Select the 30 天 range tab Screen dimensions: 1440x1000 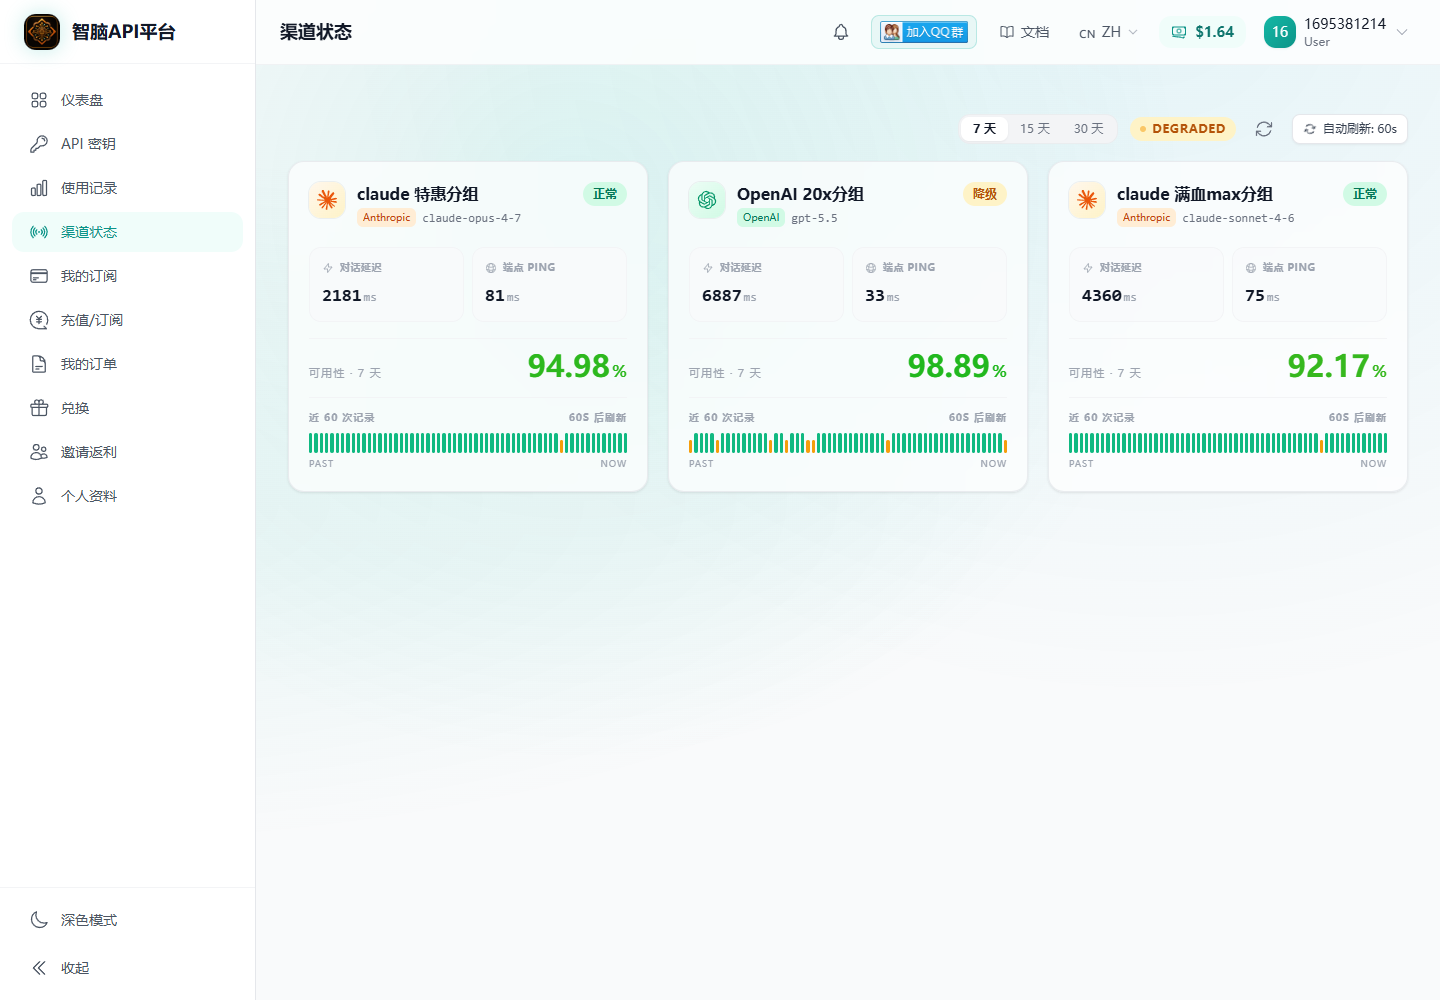1089,129
